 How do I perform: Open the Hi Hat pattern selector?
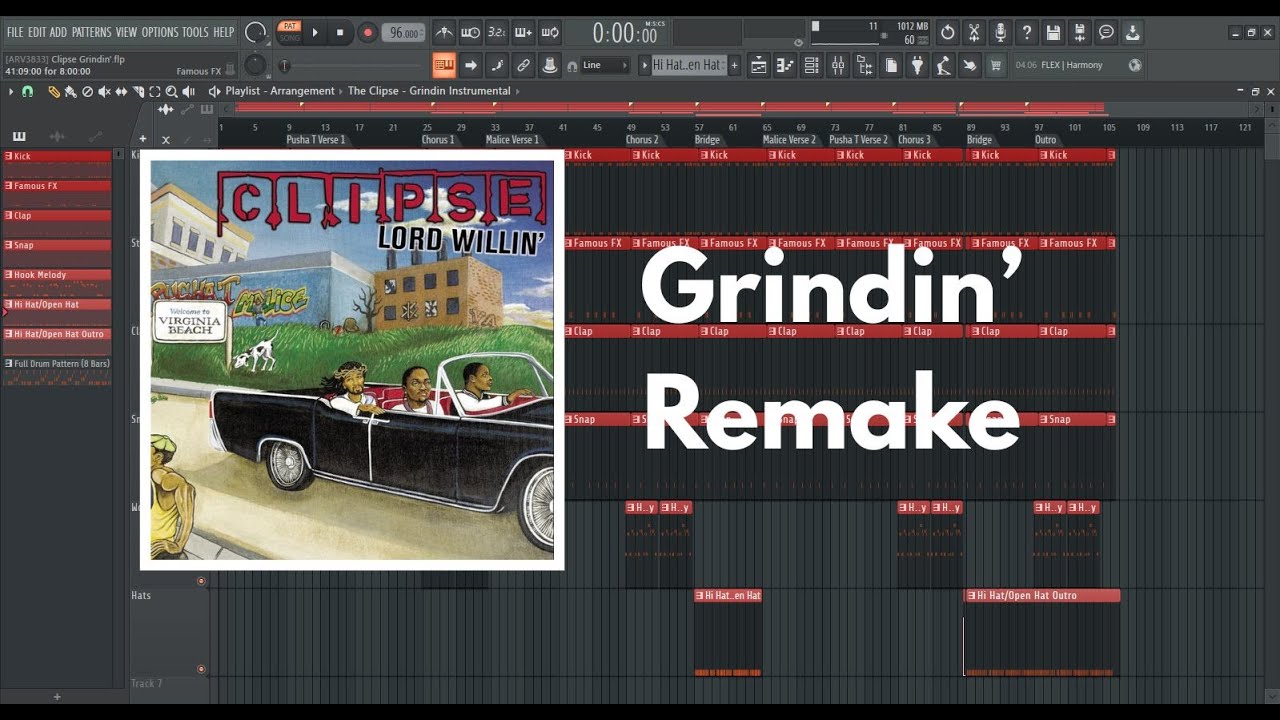click(687, 65)
